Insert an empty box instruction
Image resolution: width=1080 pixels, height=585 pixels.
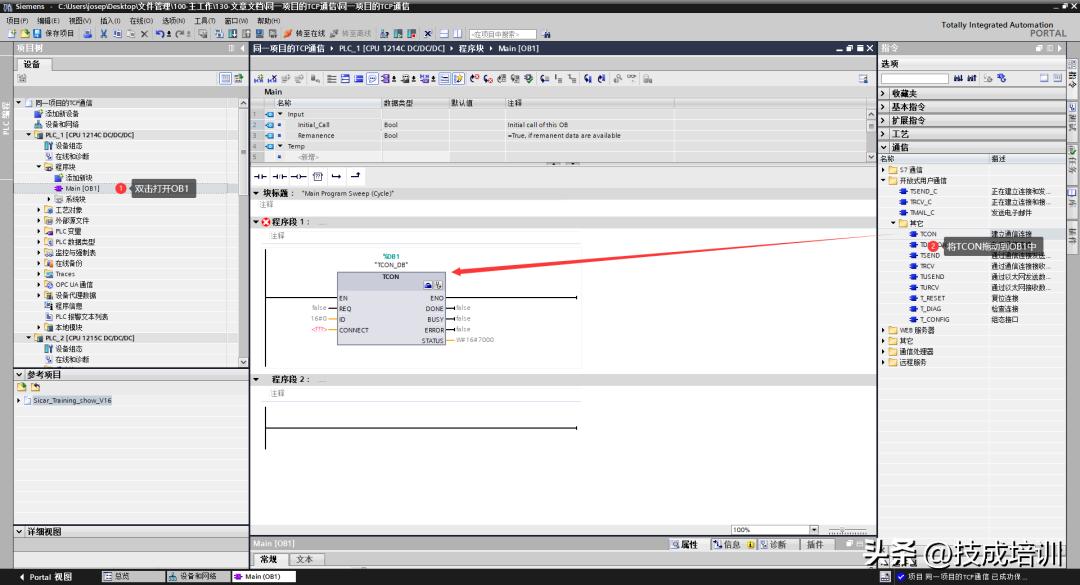pos(318,176)
